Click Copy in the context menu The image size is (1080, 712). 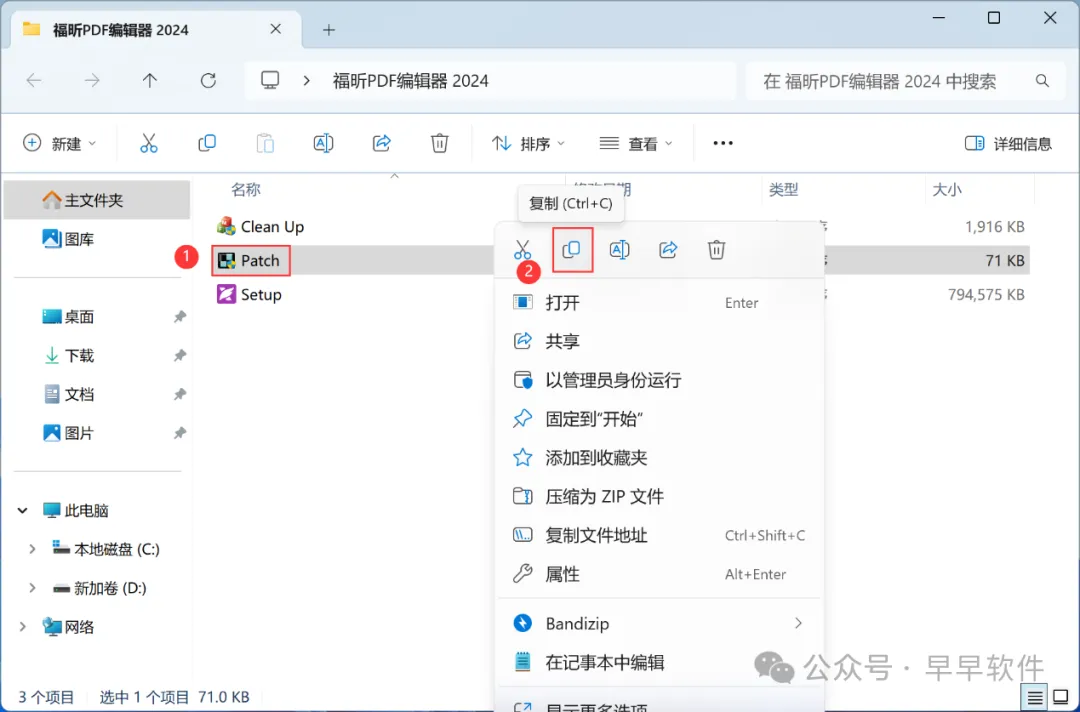(572, 249)
